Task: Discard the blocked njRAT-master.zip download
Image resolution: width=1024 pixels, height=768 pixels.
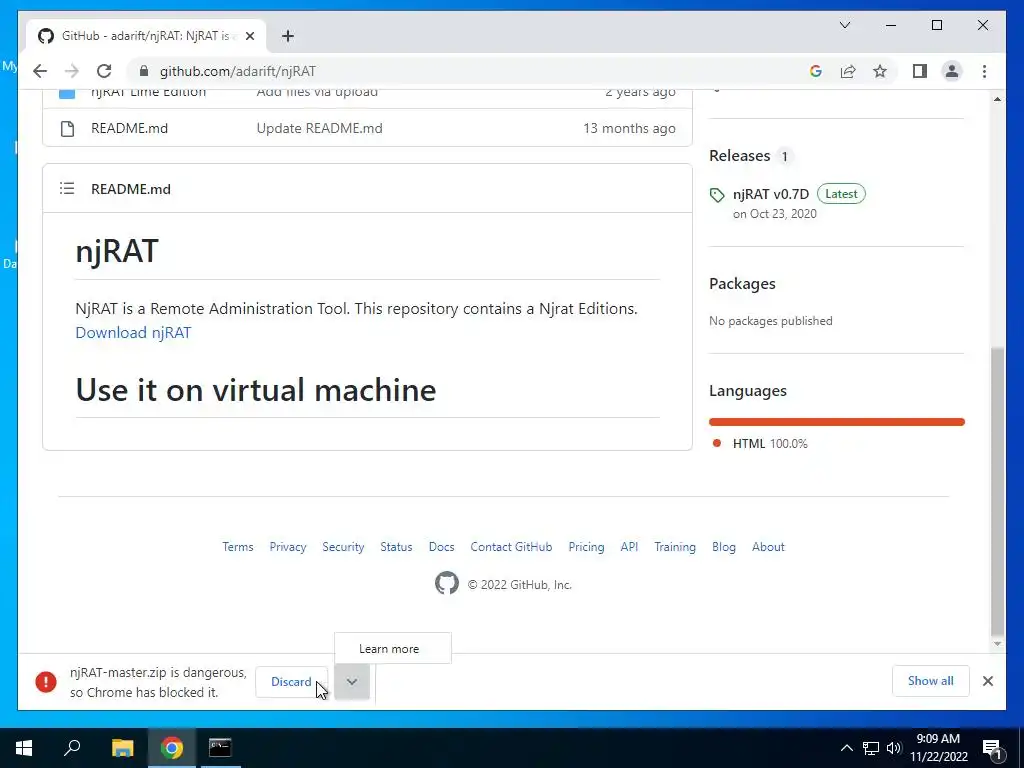Action: coord(291,682)
